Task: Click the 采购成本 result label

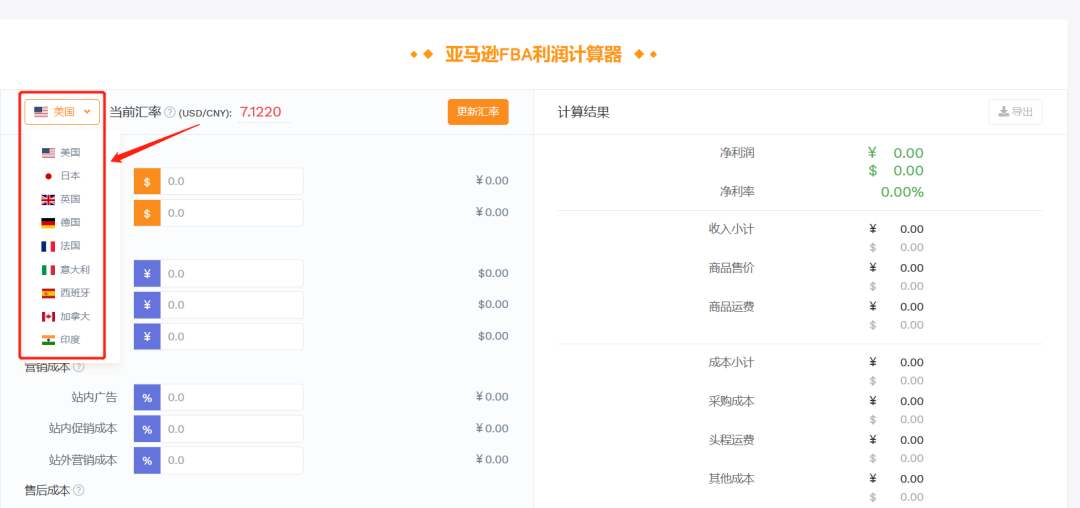Action: tap(731, 401)
